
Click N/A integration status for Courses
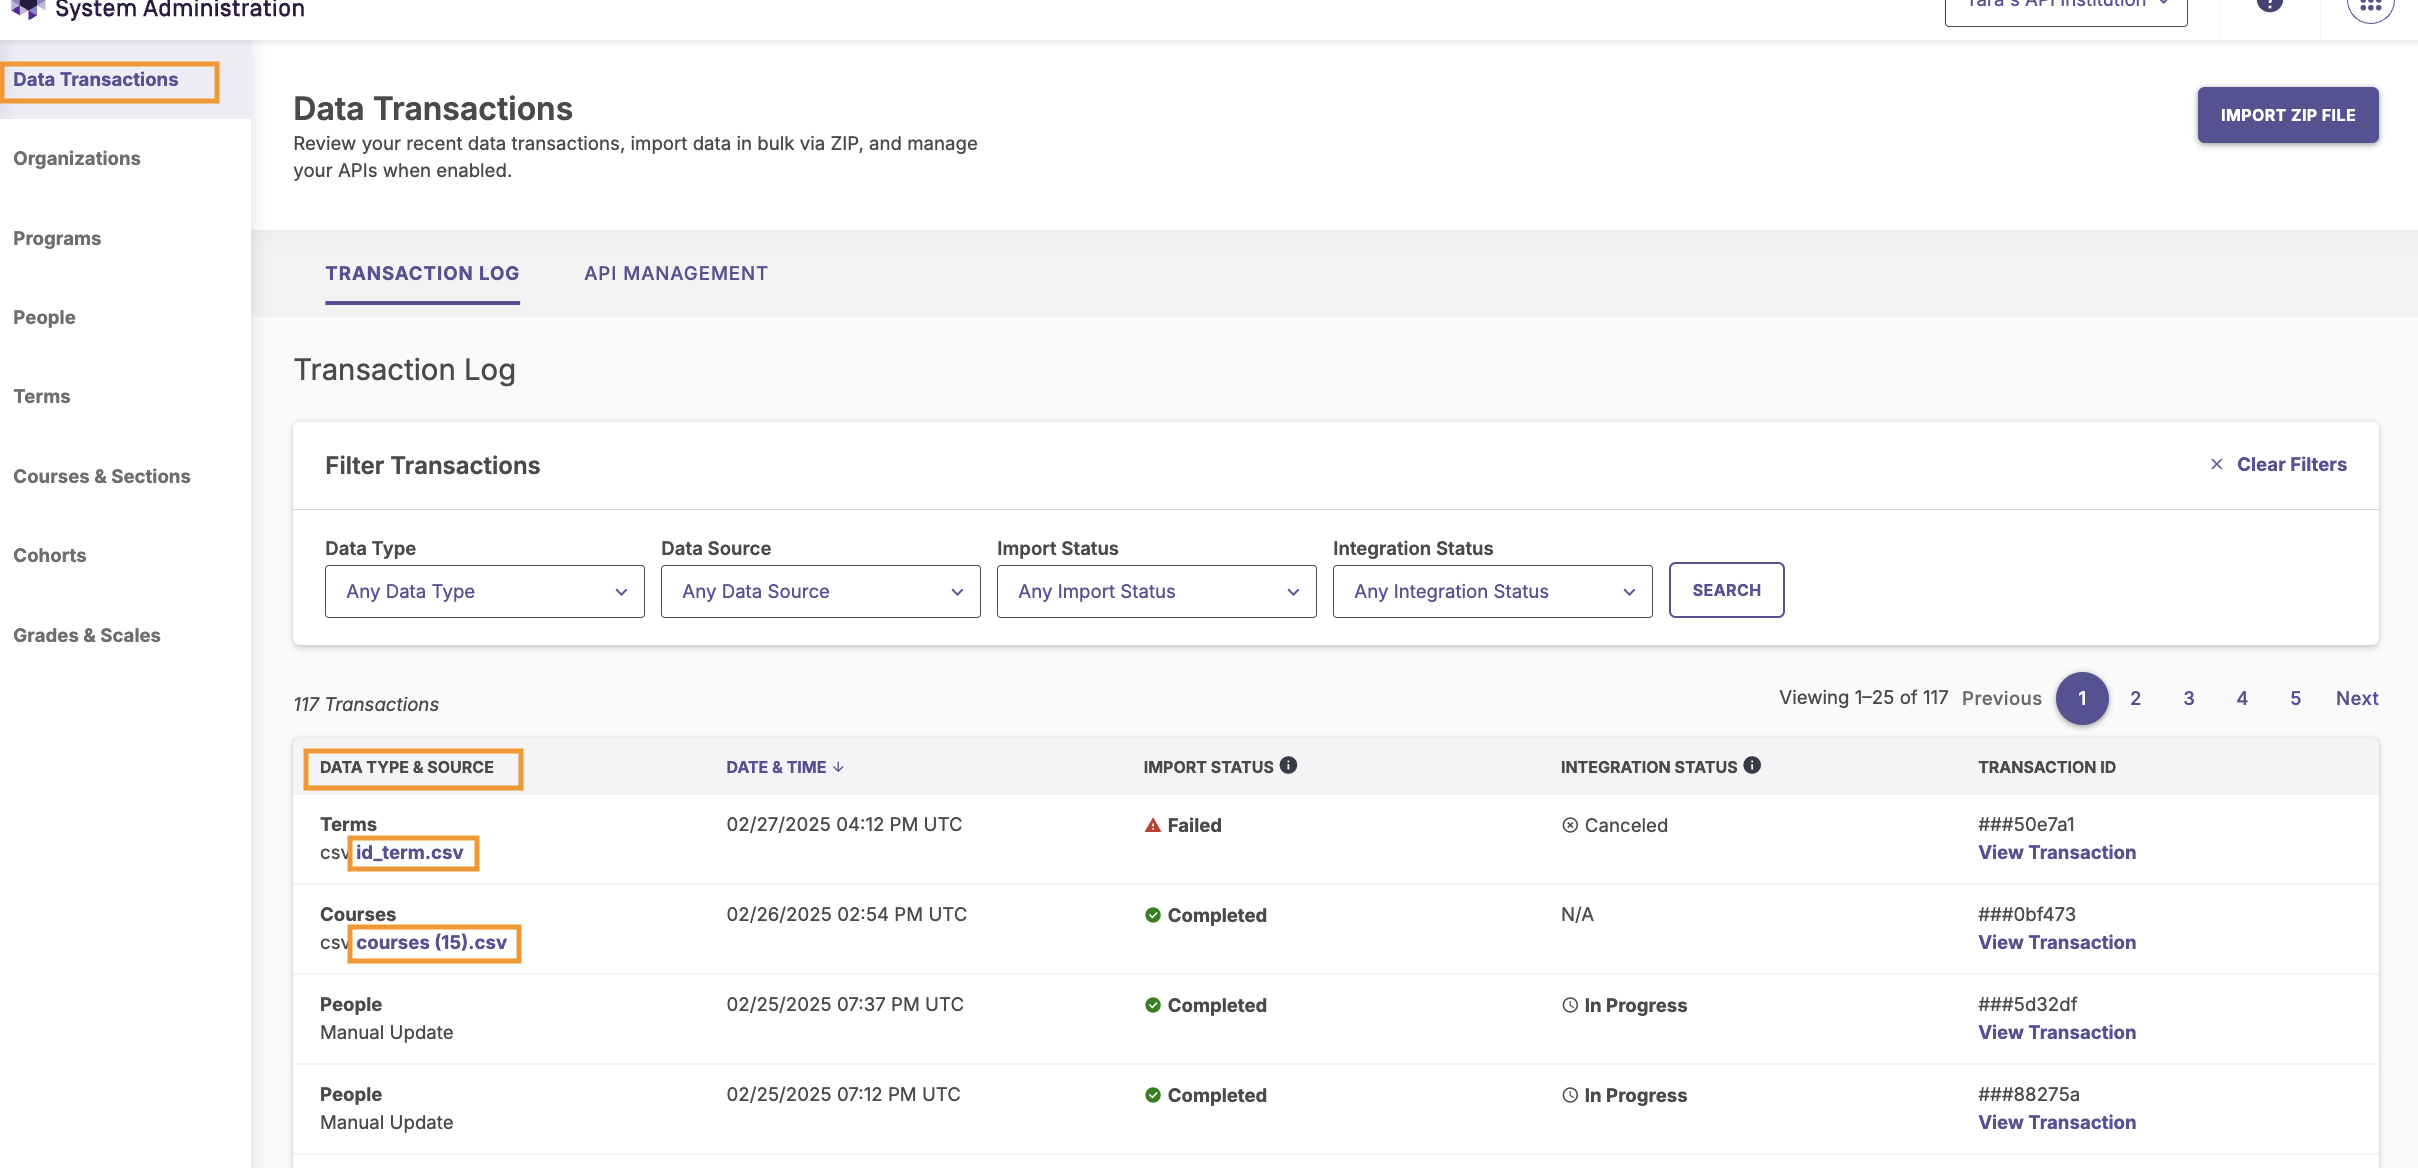pos(1577,914)
